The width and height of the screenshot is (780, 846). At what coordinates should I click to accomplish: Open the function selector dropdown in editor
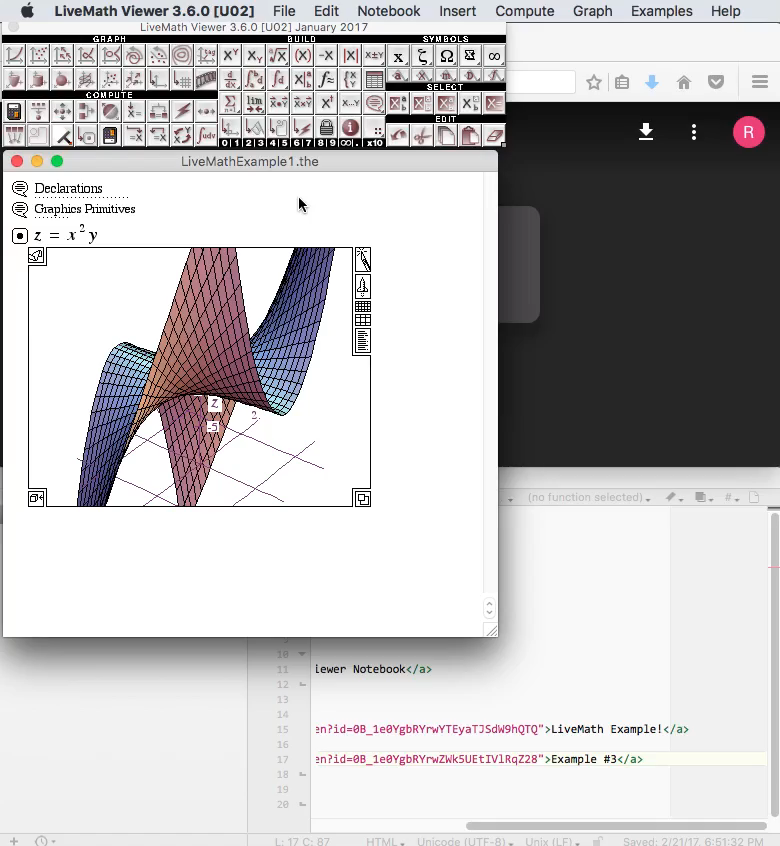(589, 497)
